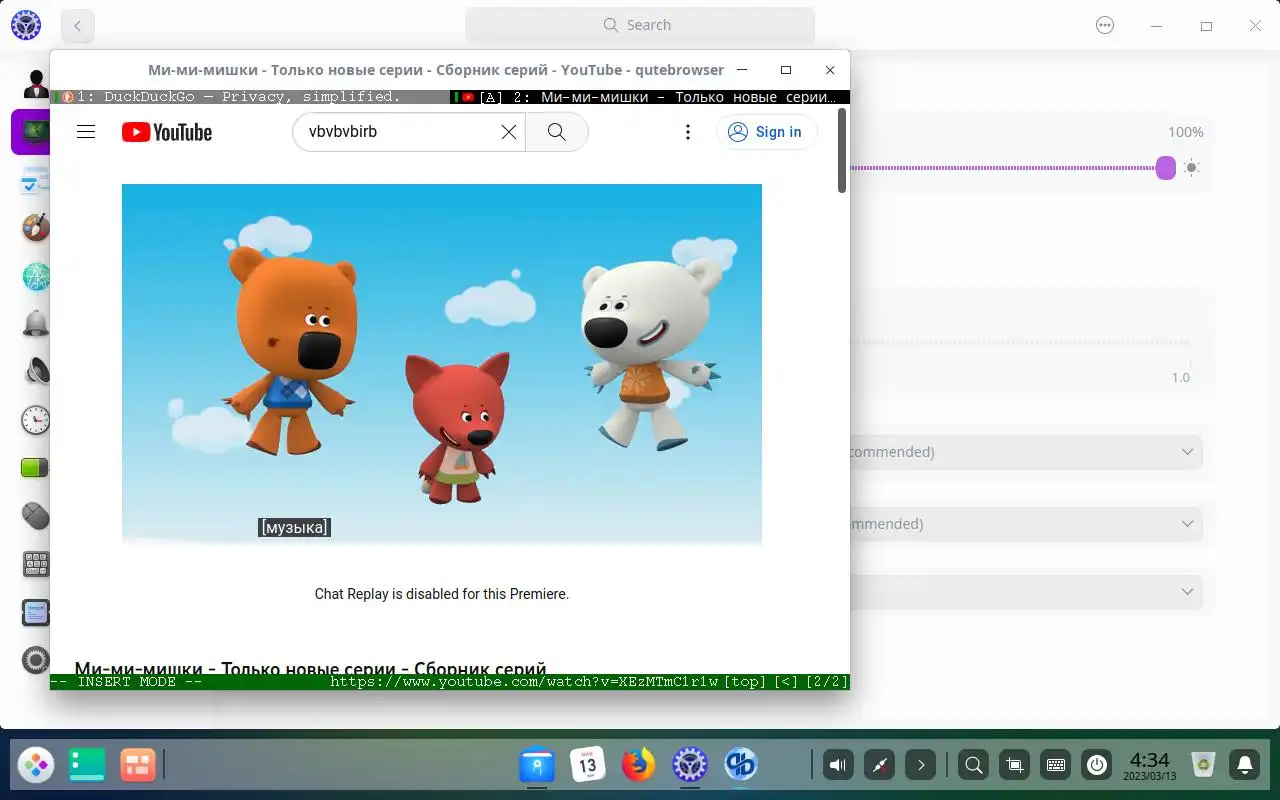Open Network globe icon in sidebar
The image size is (1280, 800).
pos(36,276)
